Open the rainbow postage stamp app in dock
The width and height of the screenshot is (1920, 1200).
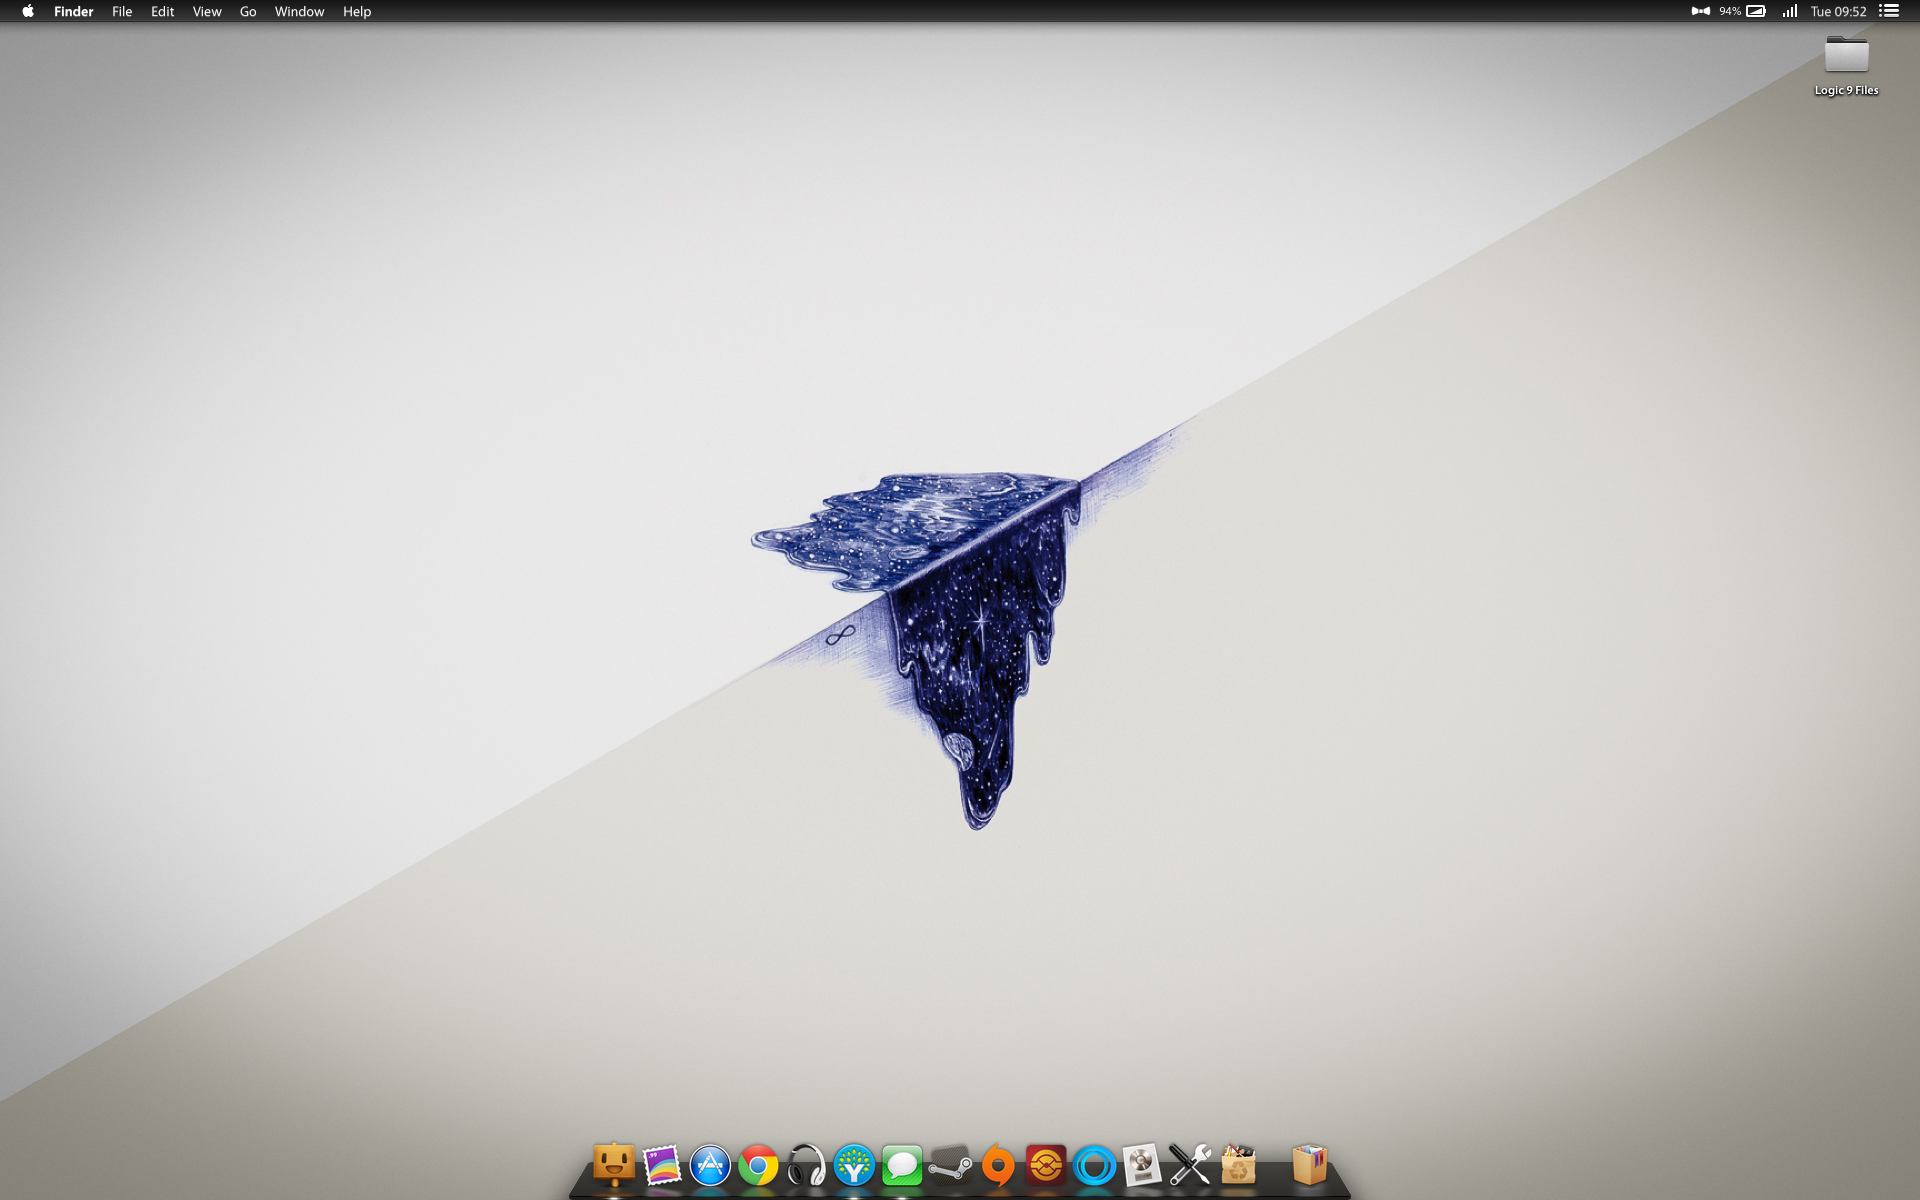662,1165
